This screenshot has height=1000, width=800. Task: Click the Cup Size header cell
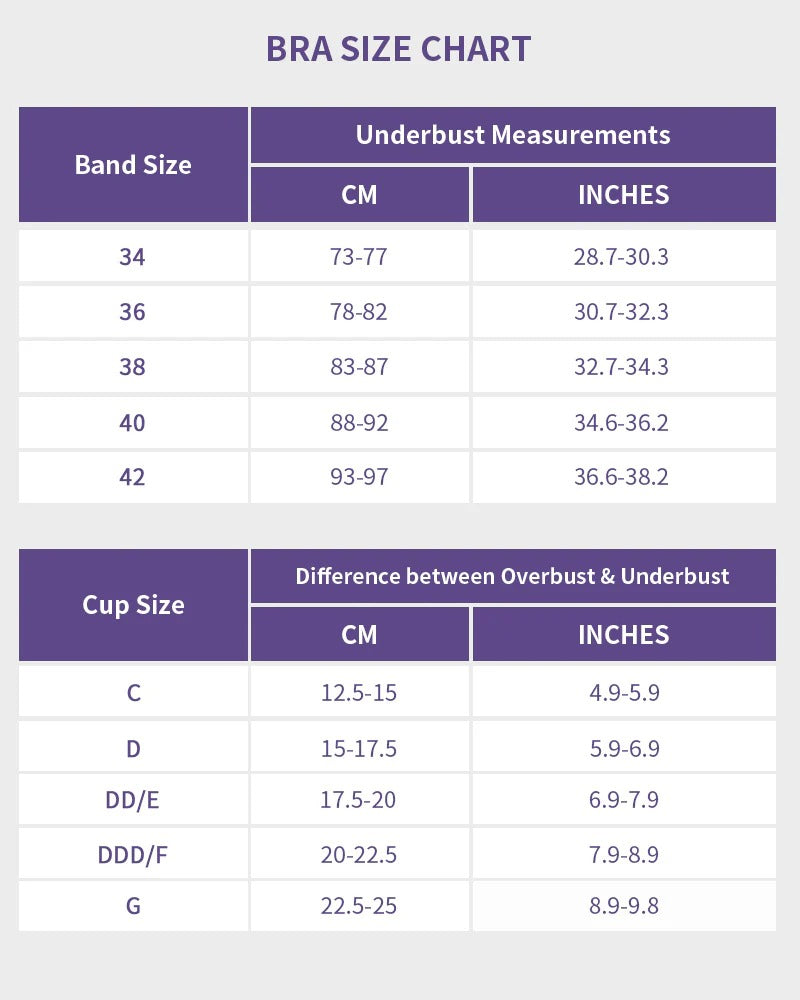(x=133, y=605)
